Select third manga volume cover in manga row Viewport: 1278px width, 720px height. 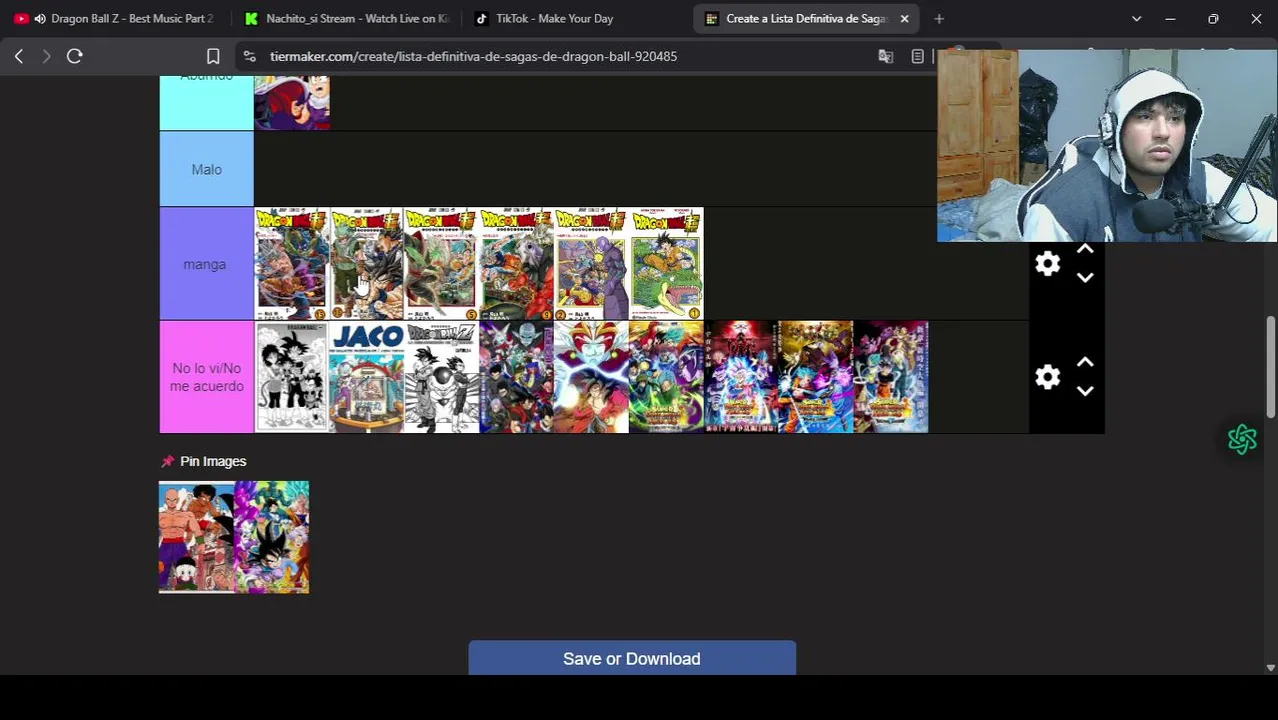[441, 264]
